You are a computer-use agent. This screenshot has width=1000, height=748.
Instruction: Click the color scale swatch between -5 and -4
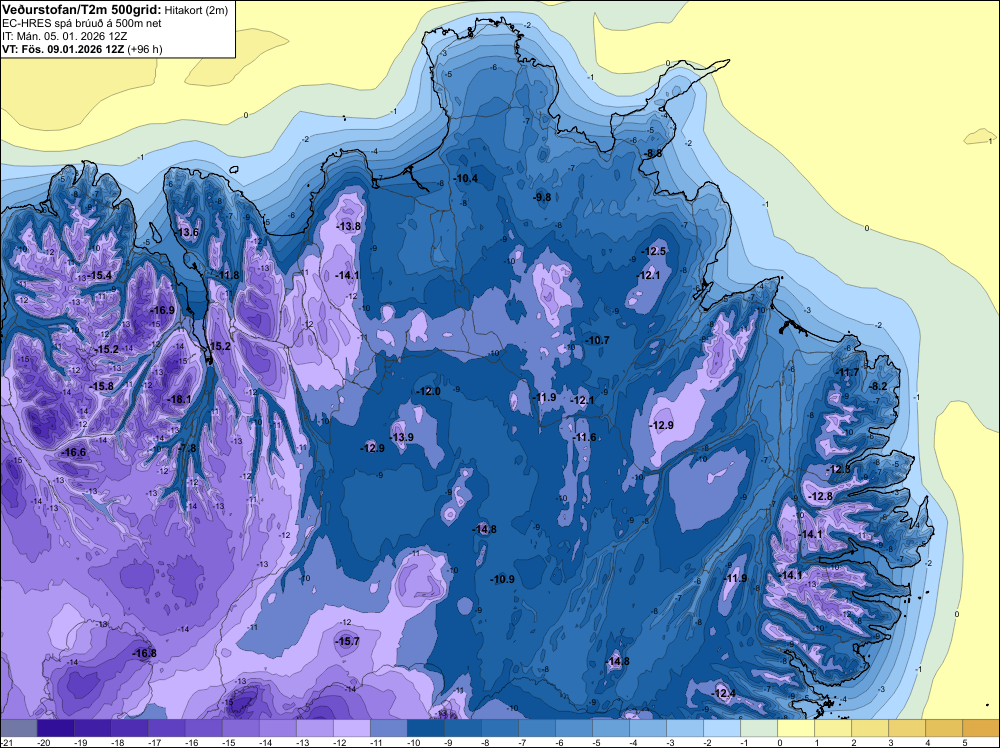point(611,728)
